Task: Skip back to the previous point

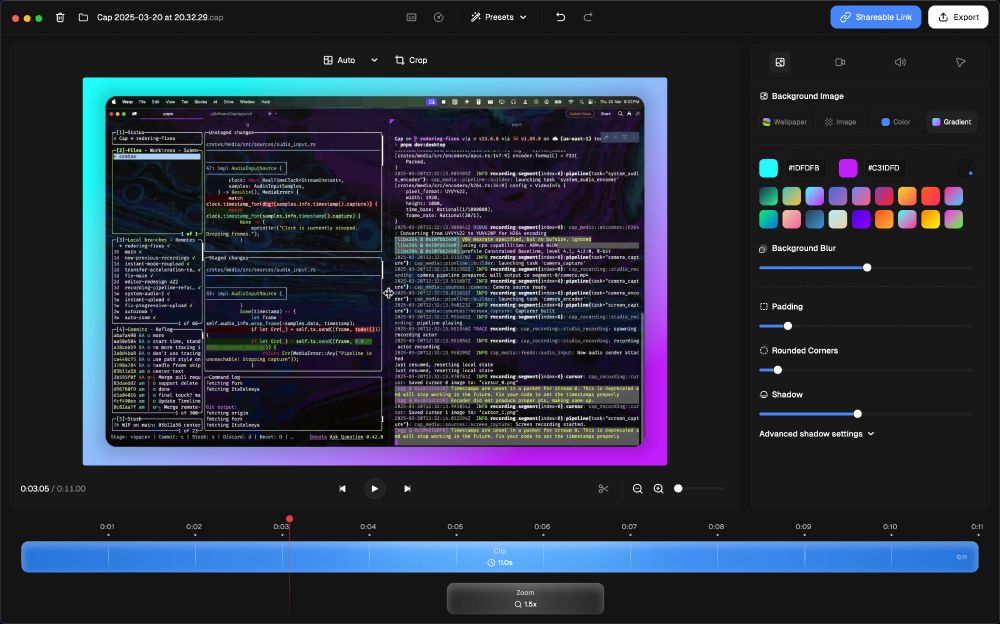Action: pyautogui.click(x=342, y=489)
